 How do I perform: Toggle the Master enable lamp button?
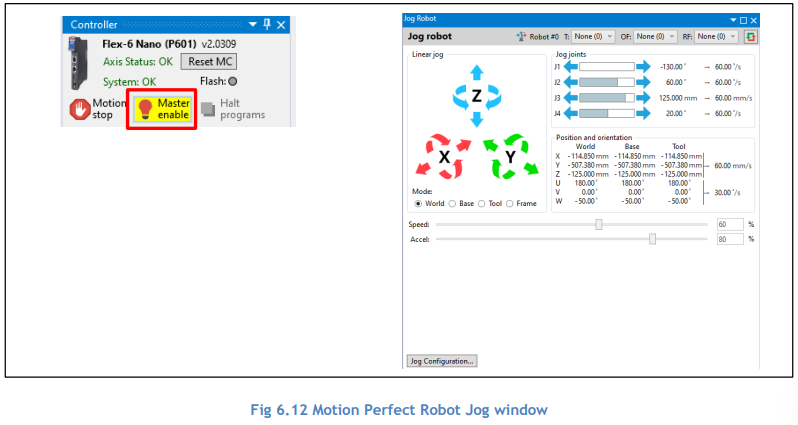[162, 109]
